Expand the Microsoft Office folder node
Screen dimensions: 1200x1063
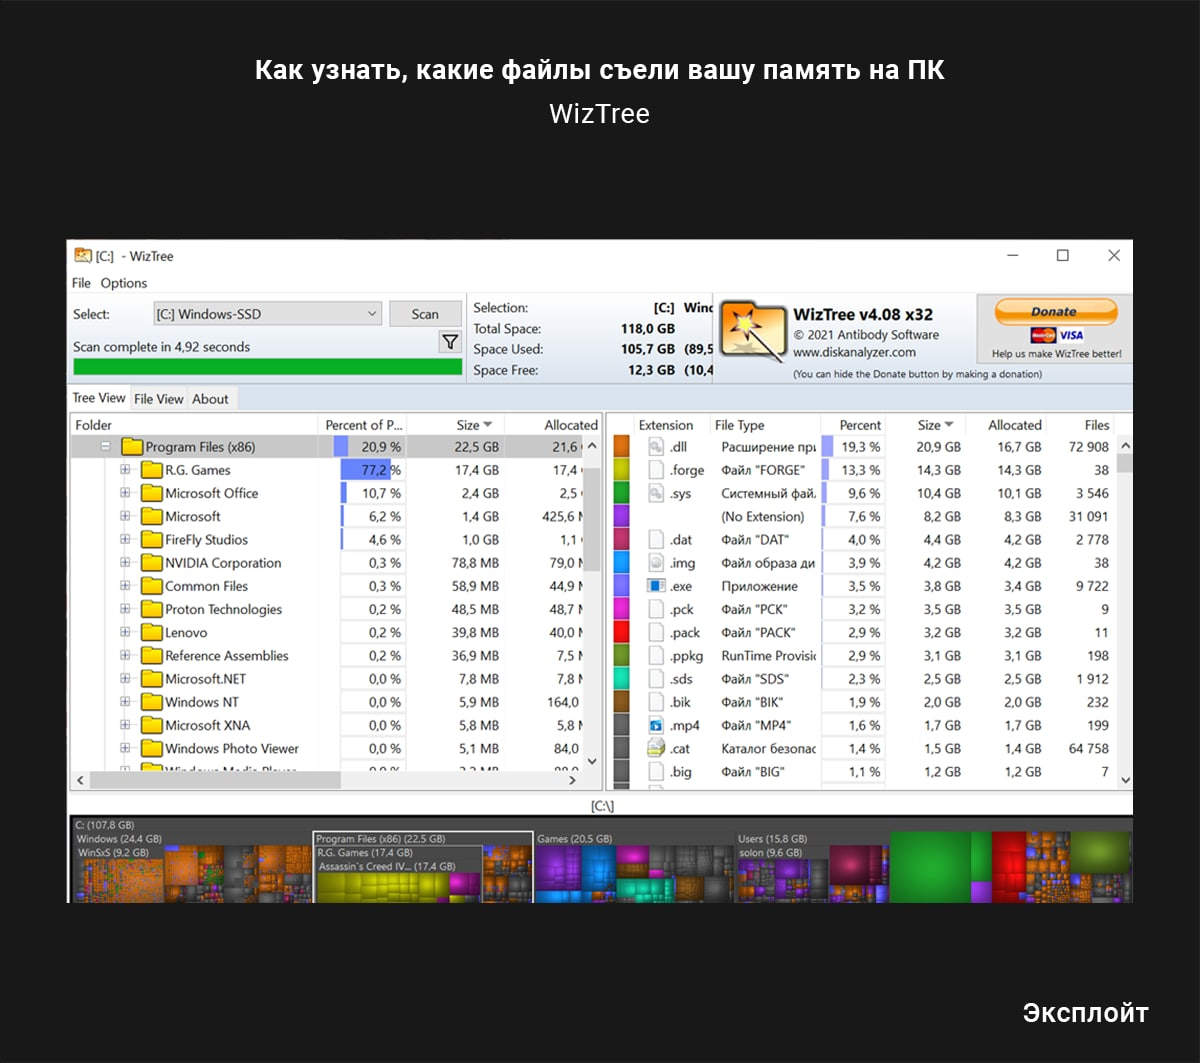(x=125, y=493)
